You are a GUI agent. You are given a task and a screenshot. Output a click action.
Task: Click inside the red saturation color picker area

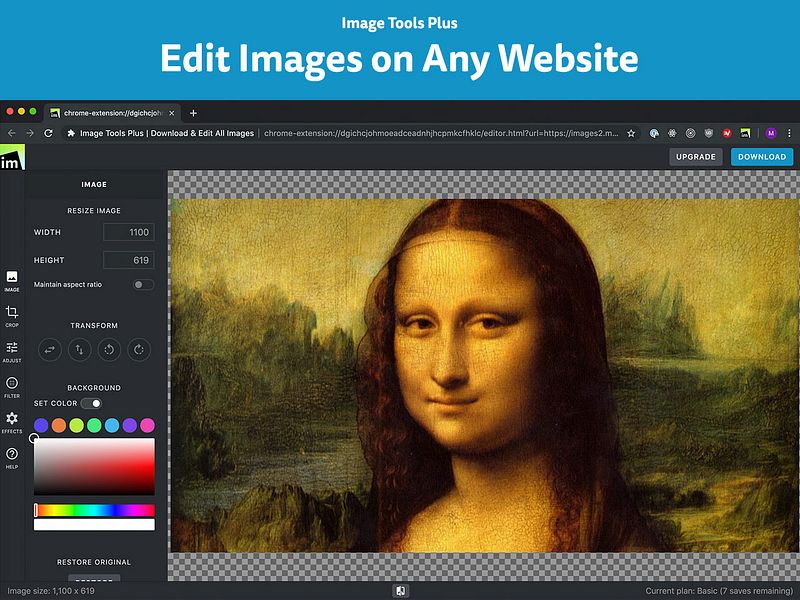[x=94, y=466]
